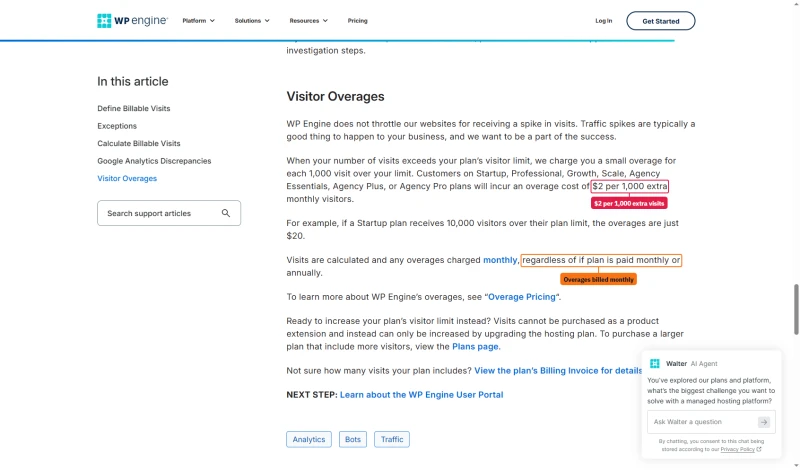
Task: Click the Log In link
Action: 604,21
